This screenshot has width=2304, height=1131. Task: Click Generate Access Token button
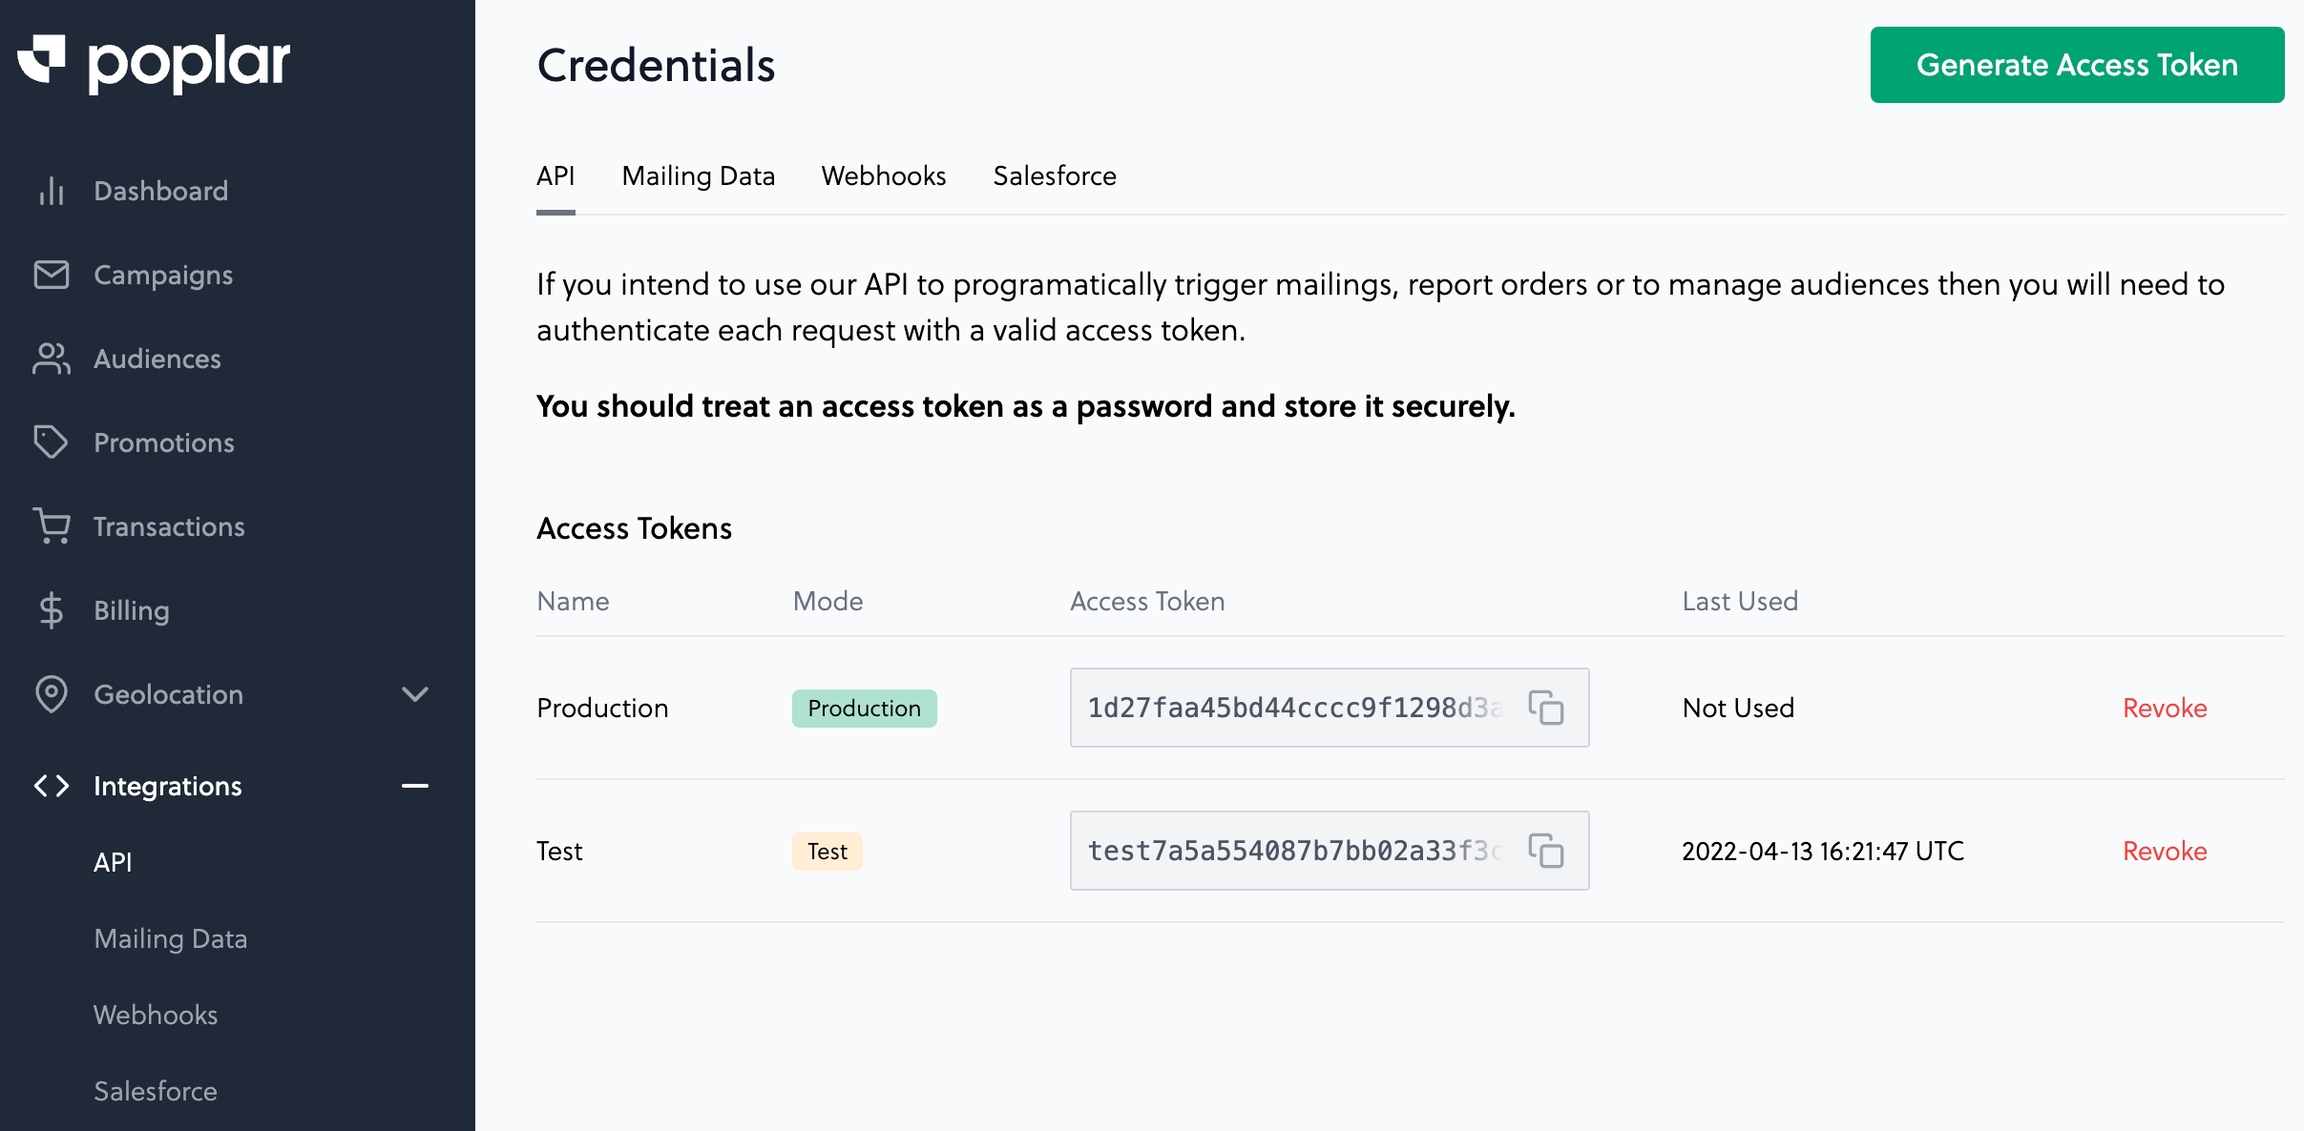(2076, 65)
